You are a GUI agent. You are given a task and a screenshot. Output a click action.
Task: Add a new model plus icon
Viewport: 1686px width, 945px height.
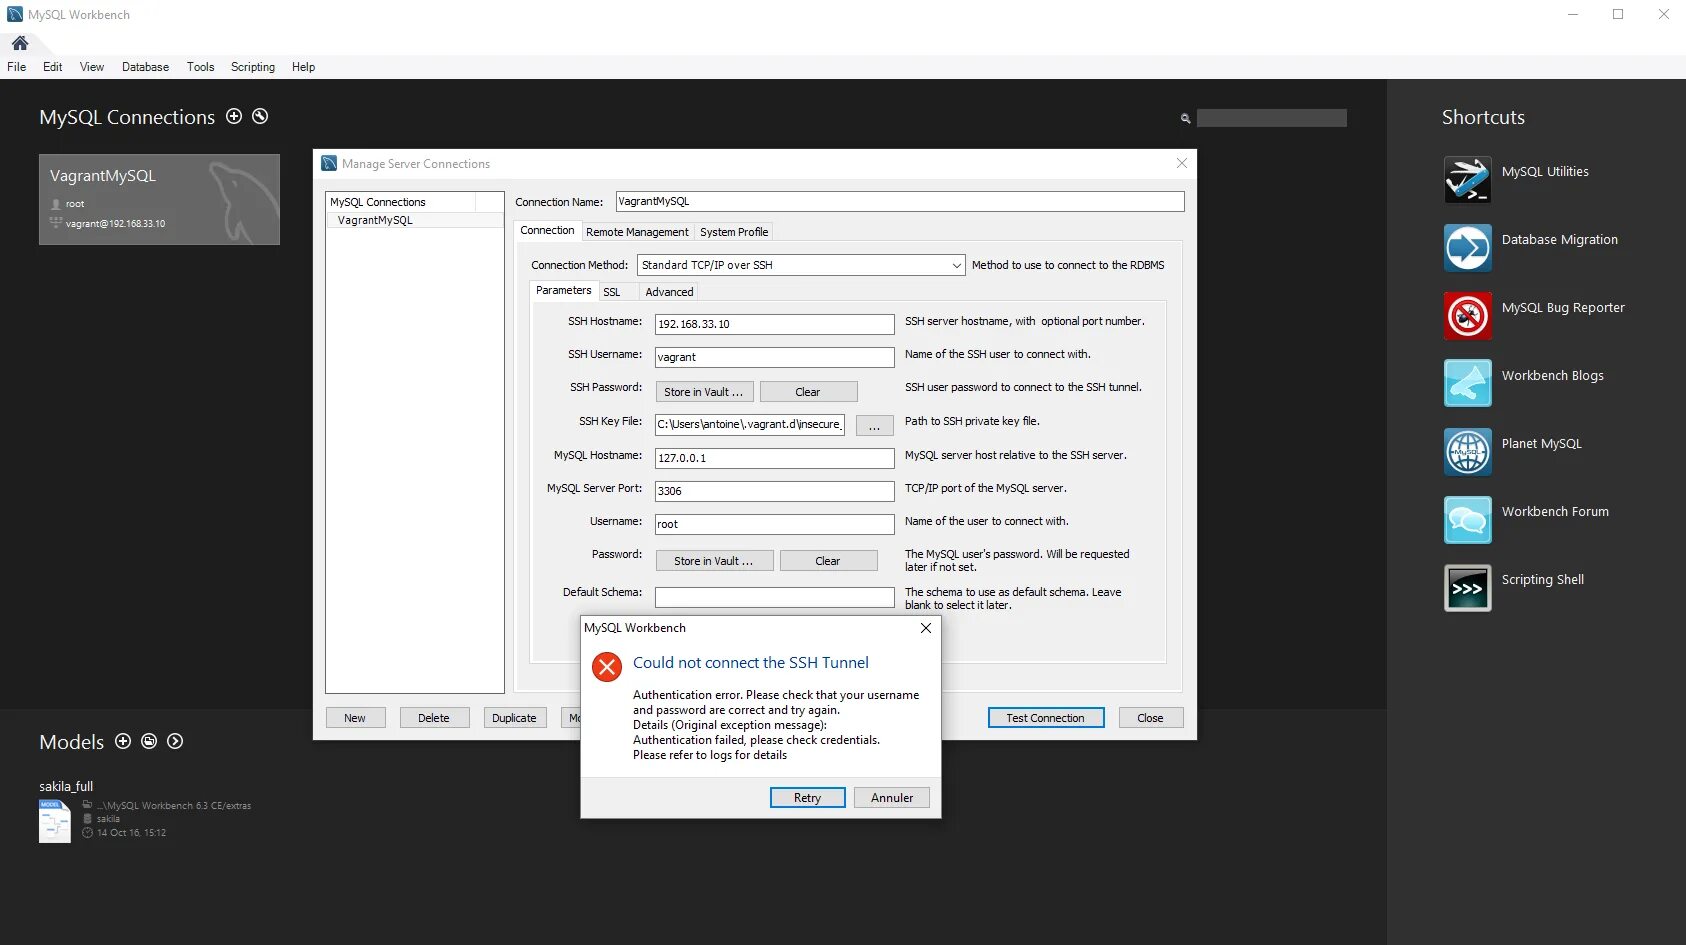pos(123,741)
